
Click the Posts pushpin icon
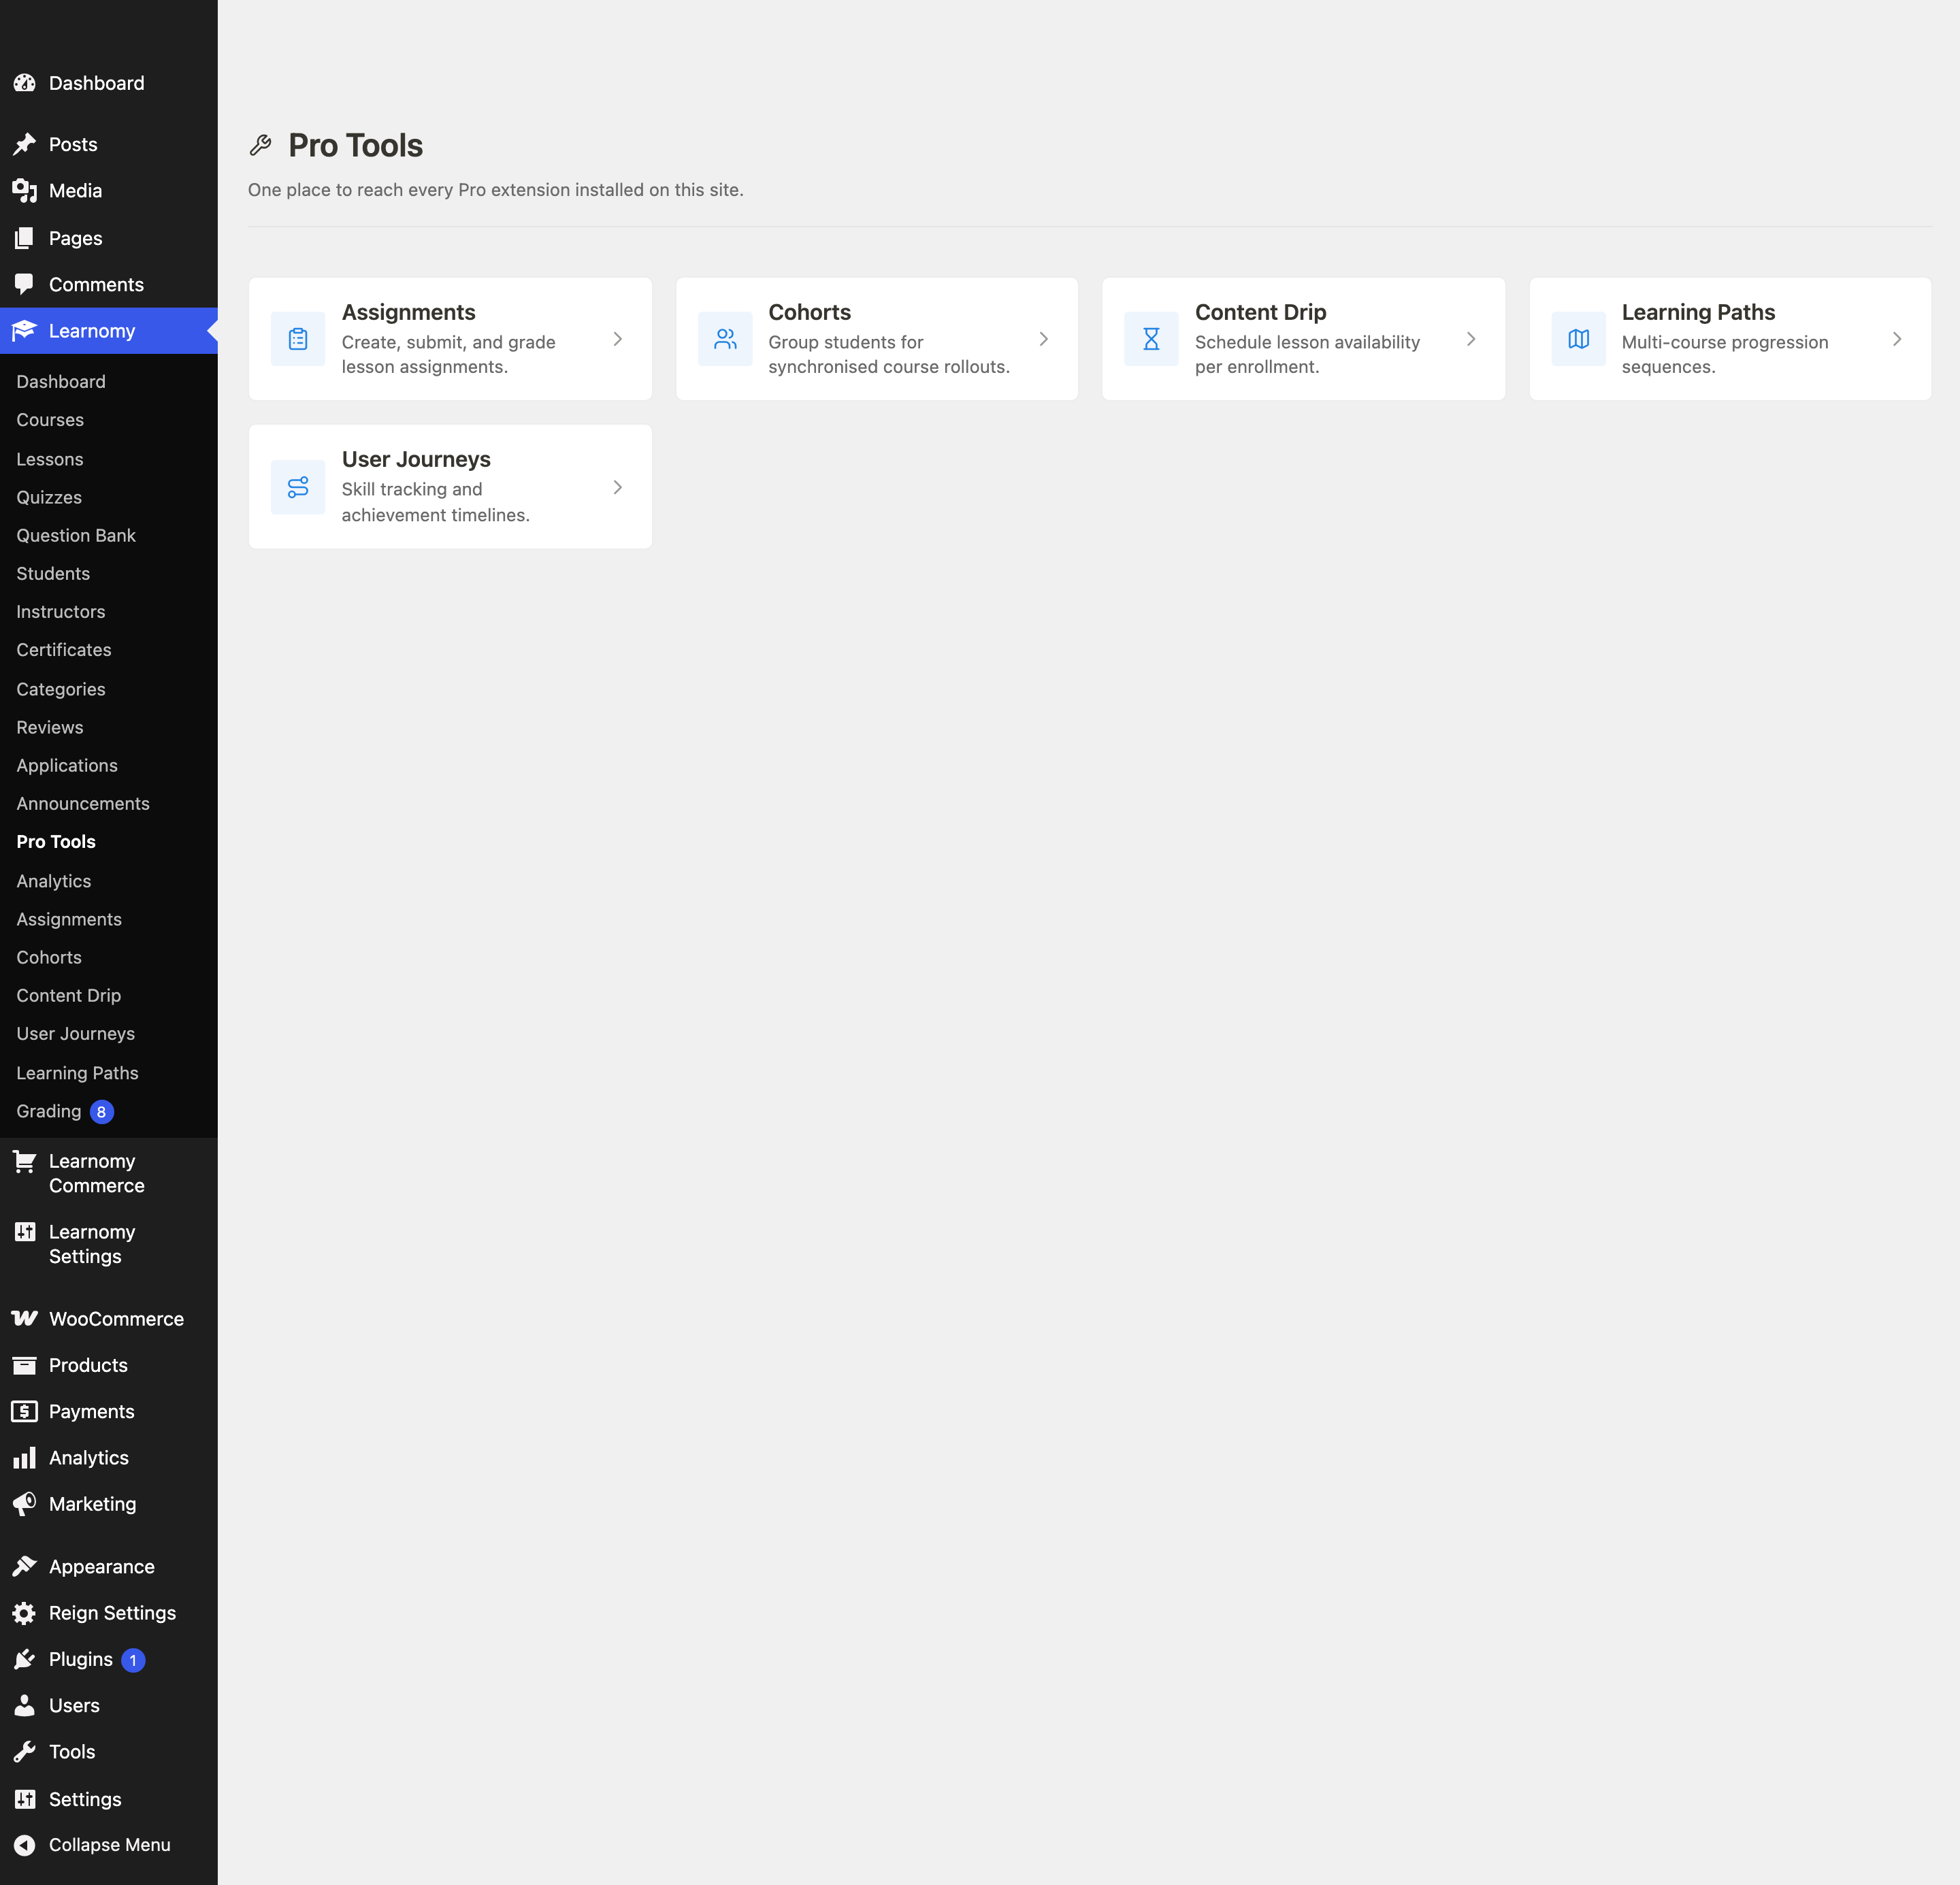[24, 144]
